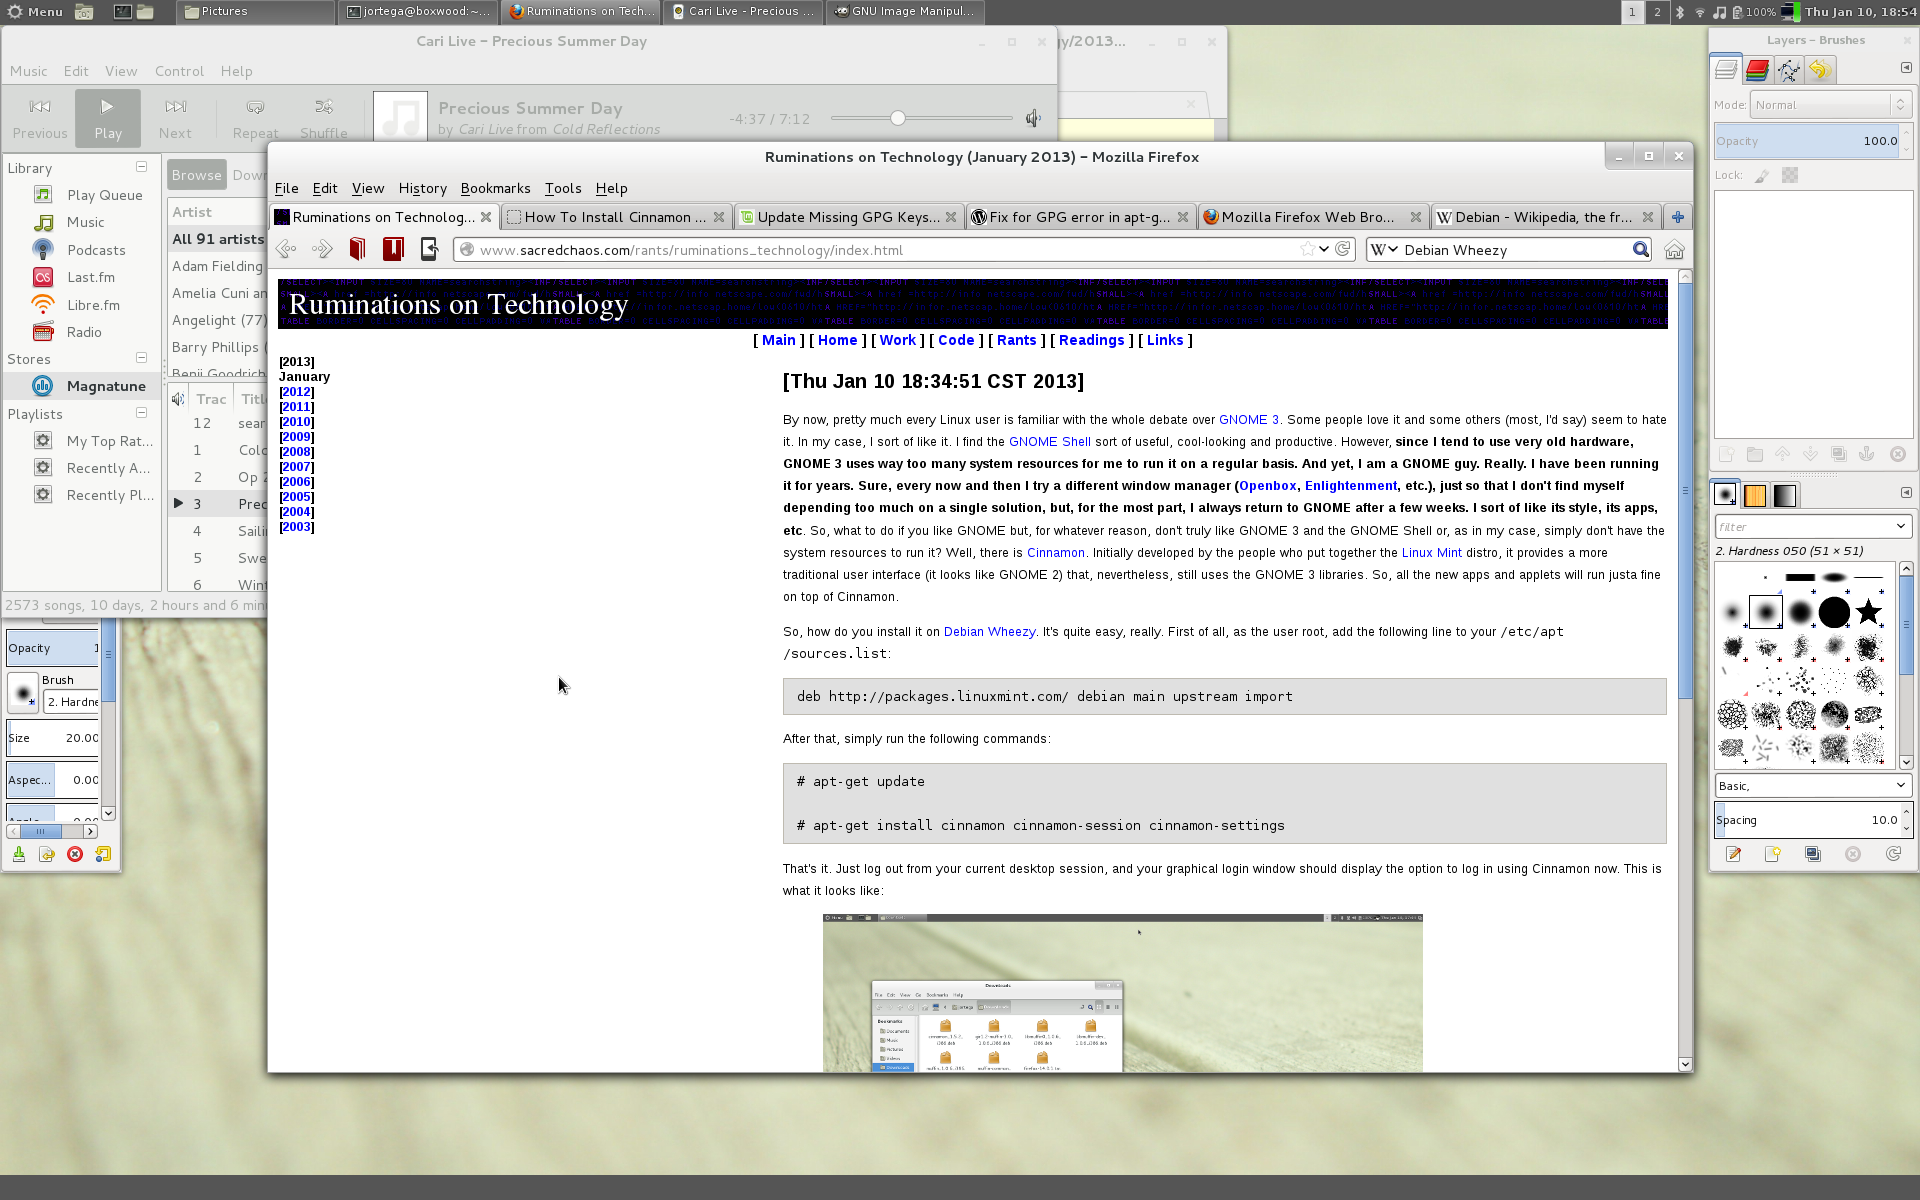Click the Previous track button
Image resolution: width=1920 pixels, height=1200 pixels.
(x=40, y=118)
